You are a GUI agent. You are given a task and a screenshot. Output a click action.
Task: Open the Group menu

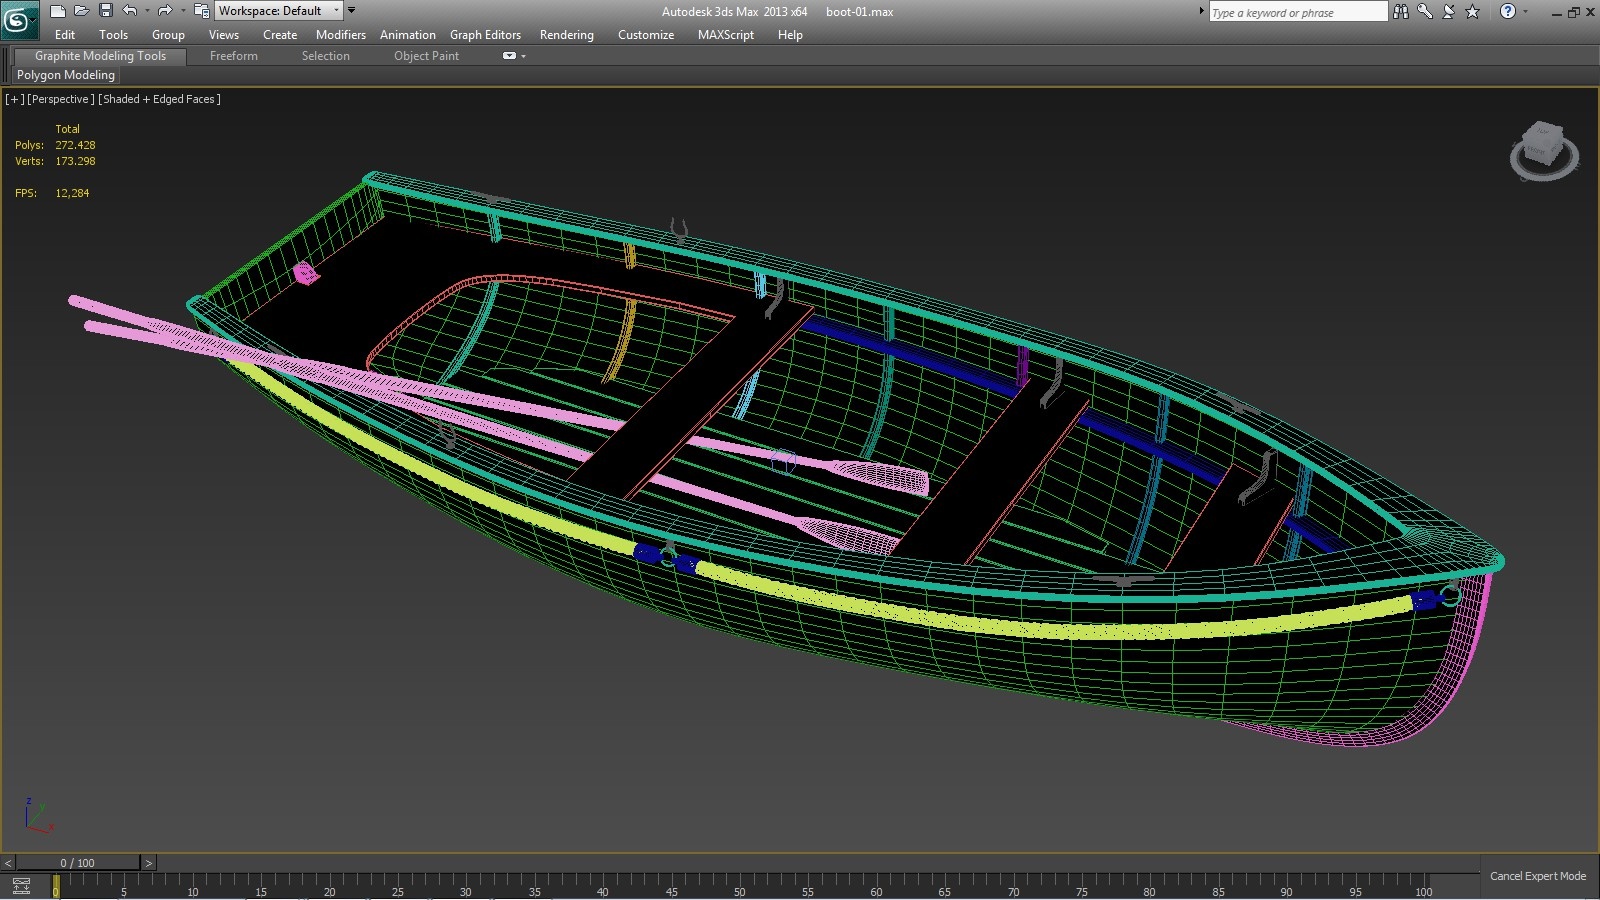[x=168, y=35]
